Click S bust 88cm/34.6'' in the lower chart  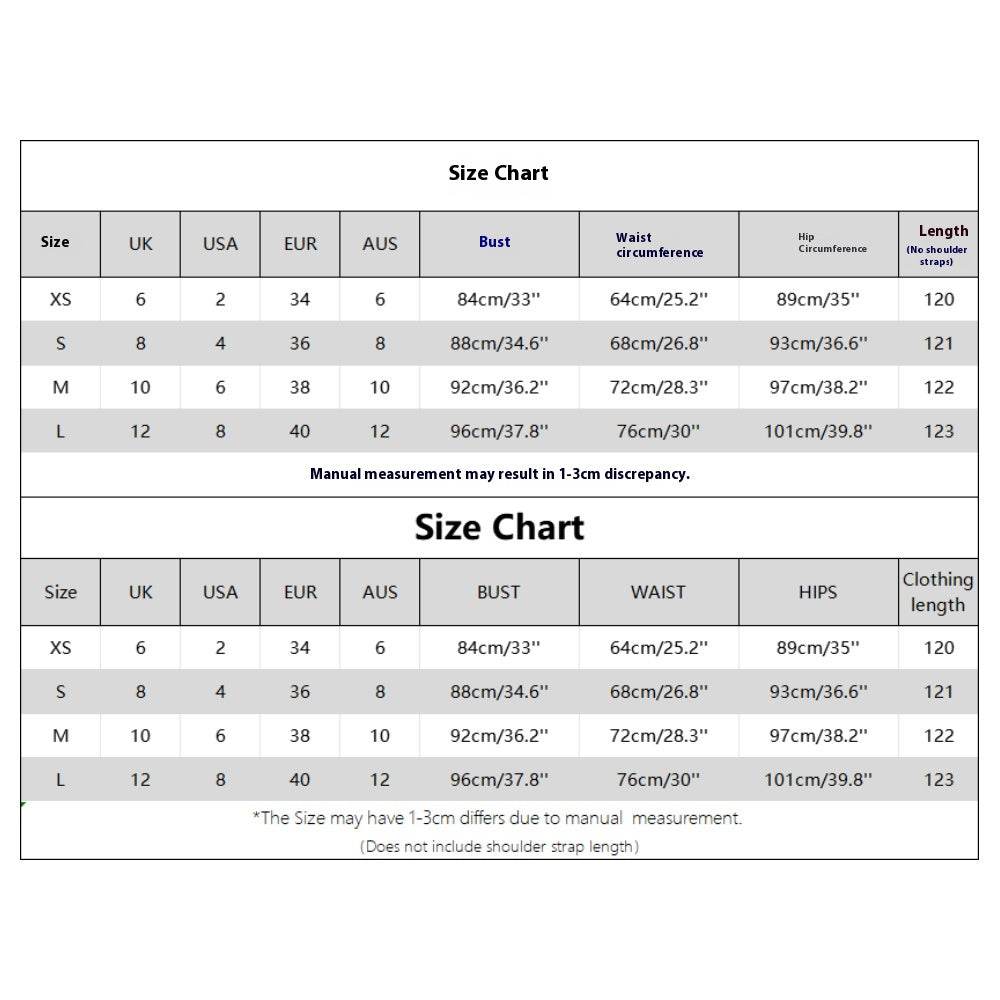click(x=498, y=692)
